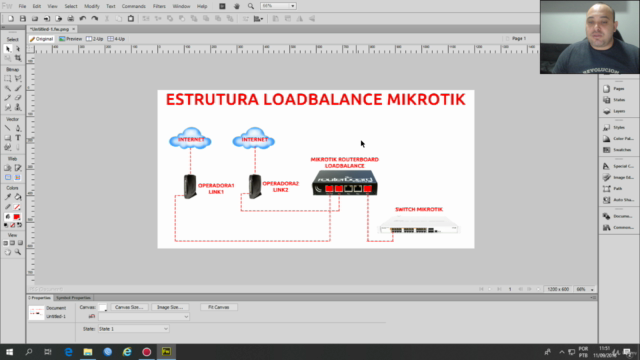
Task: Show slices and hotspots
Action: pos(18,178)
